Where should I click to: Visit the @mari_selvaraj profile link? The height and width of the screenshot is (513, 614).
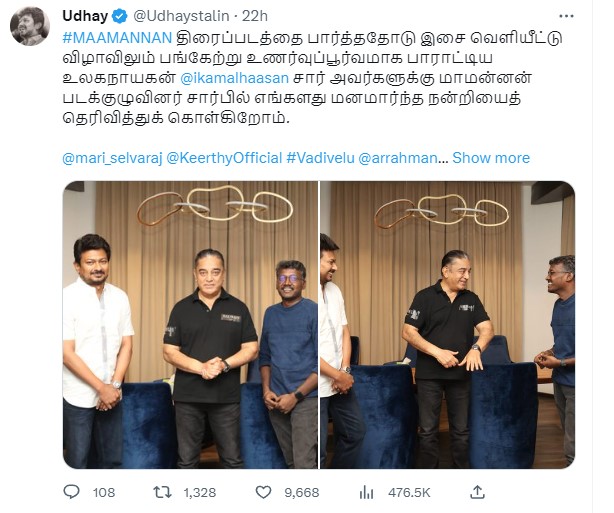pos(112,158)
